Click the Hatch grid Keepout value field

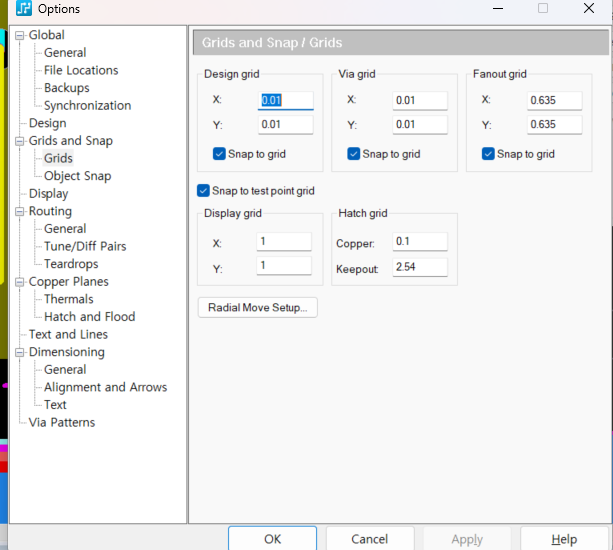(419, 267)
